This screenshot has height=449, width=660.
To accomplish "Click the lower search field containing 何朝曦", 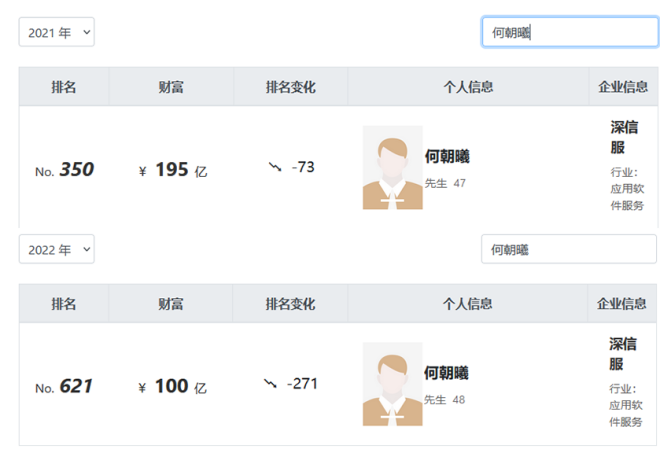I will coord(568,249).
